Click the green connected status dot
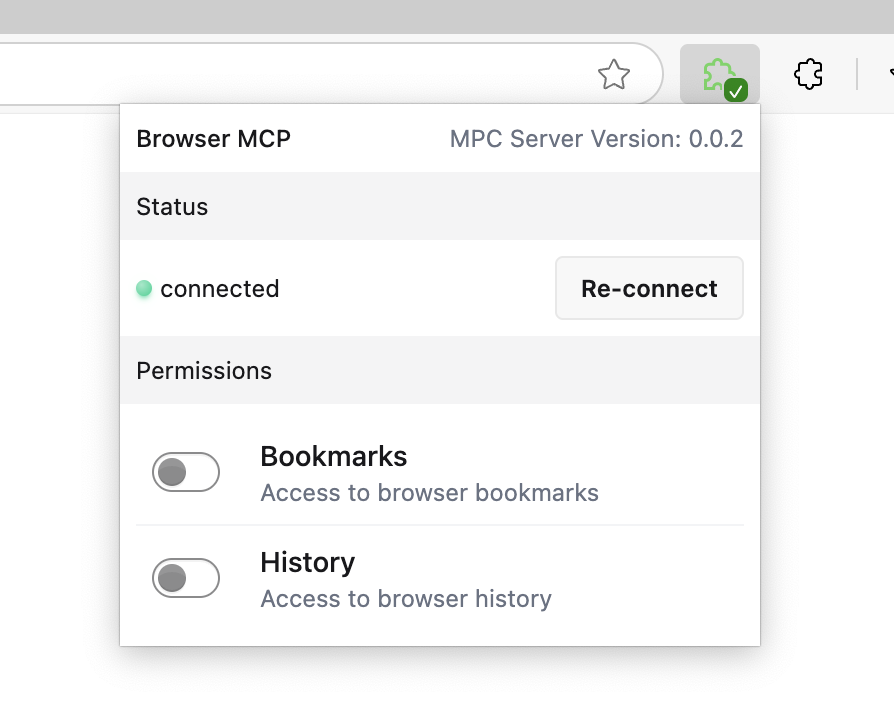This screenshot has height=712, width=894. pos(144,289)
